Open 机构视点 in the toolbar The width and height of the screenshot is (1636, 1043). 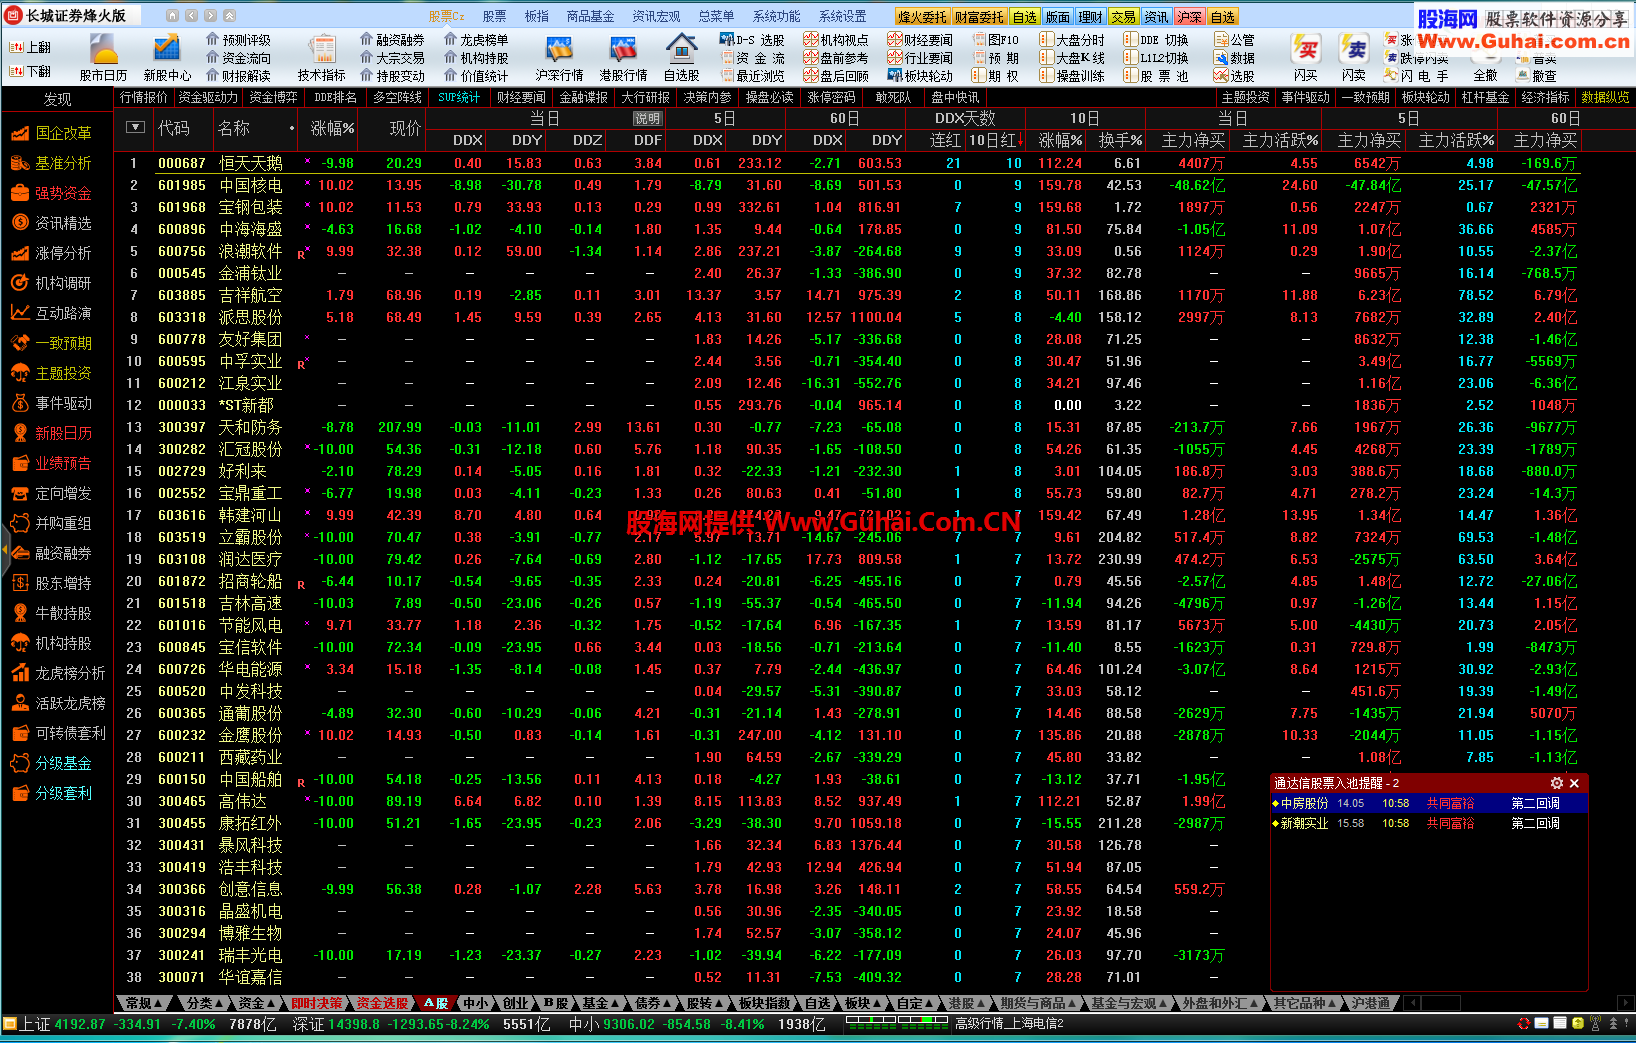point(836,40)
